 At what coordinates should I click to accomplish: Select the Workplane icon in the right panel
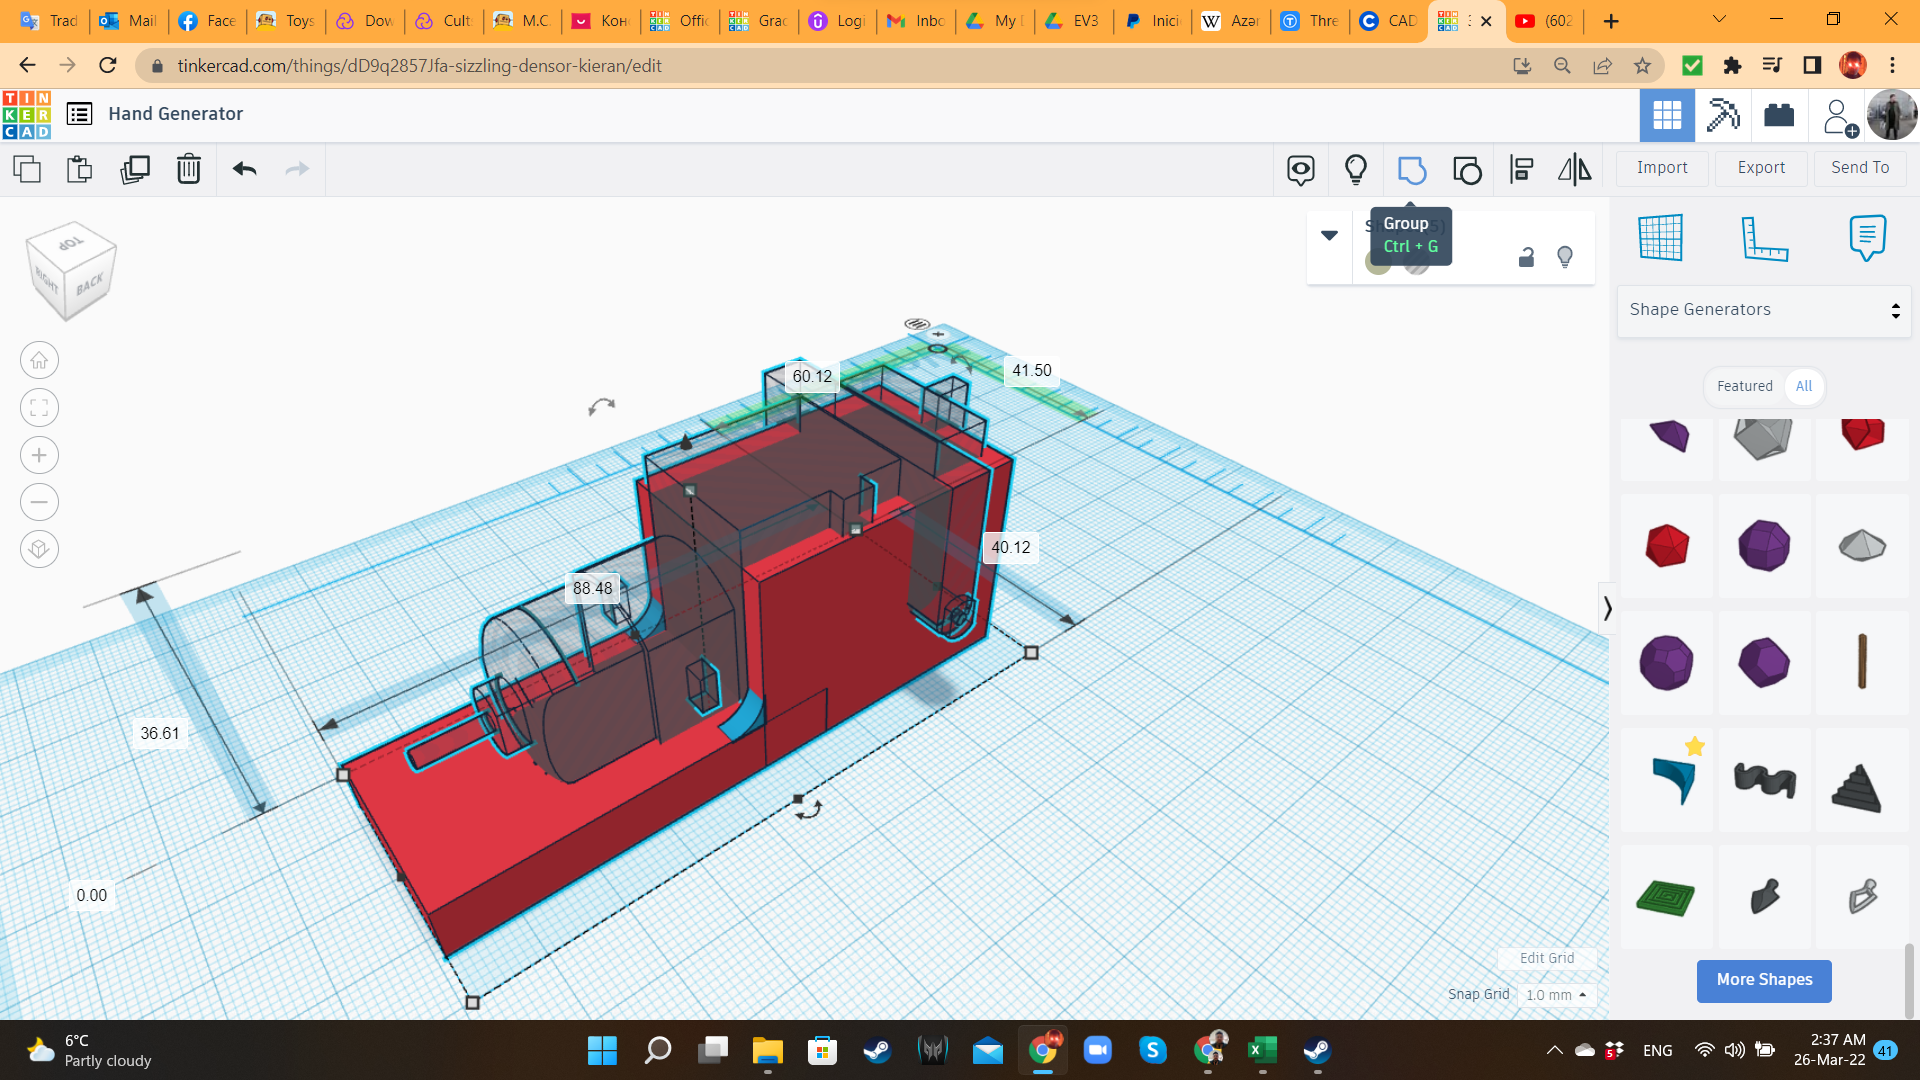pos(1662,238)
